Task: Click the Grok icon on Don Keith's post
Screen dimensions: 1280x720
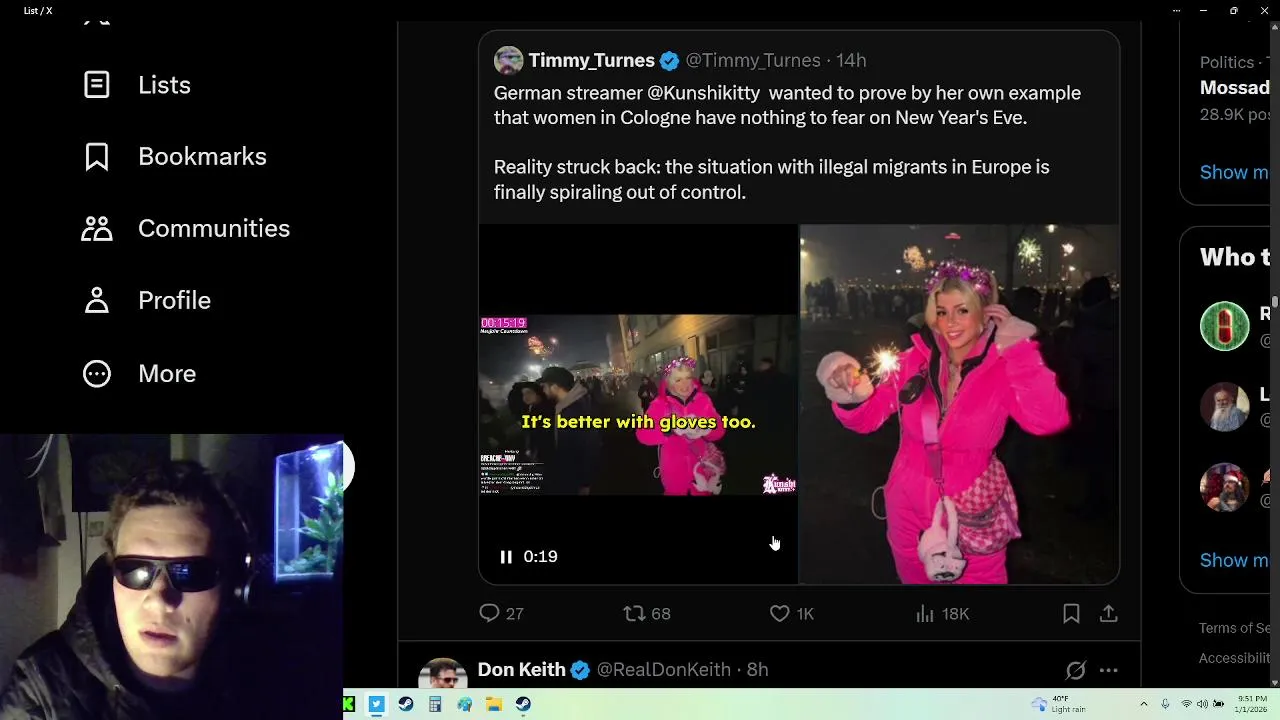Action: click(x=1075, y=670)
